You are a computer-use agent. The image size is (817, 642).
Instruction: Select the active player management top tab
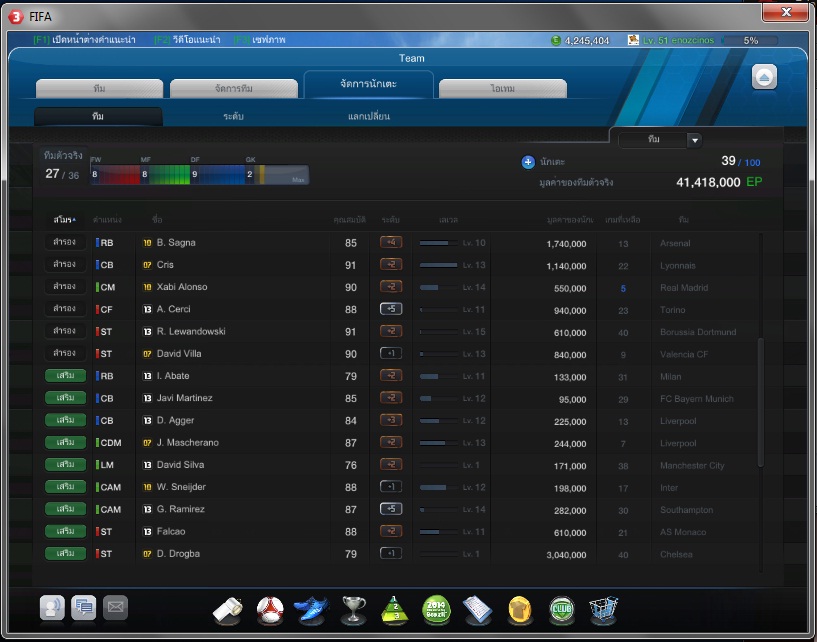368,84
